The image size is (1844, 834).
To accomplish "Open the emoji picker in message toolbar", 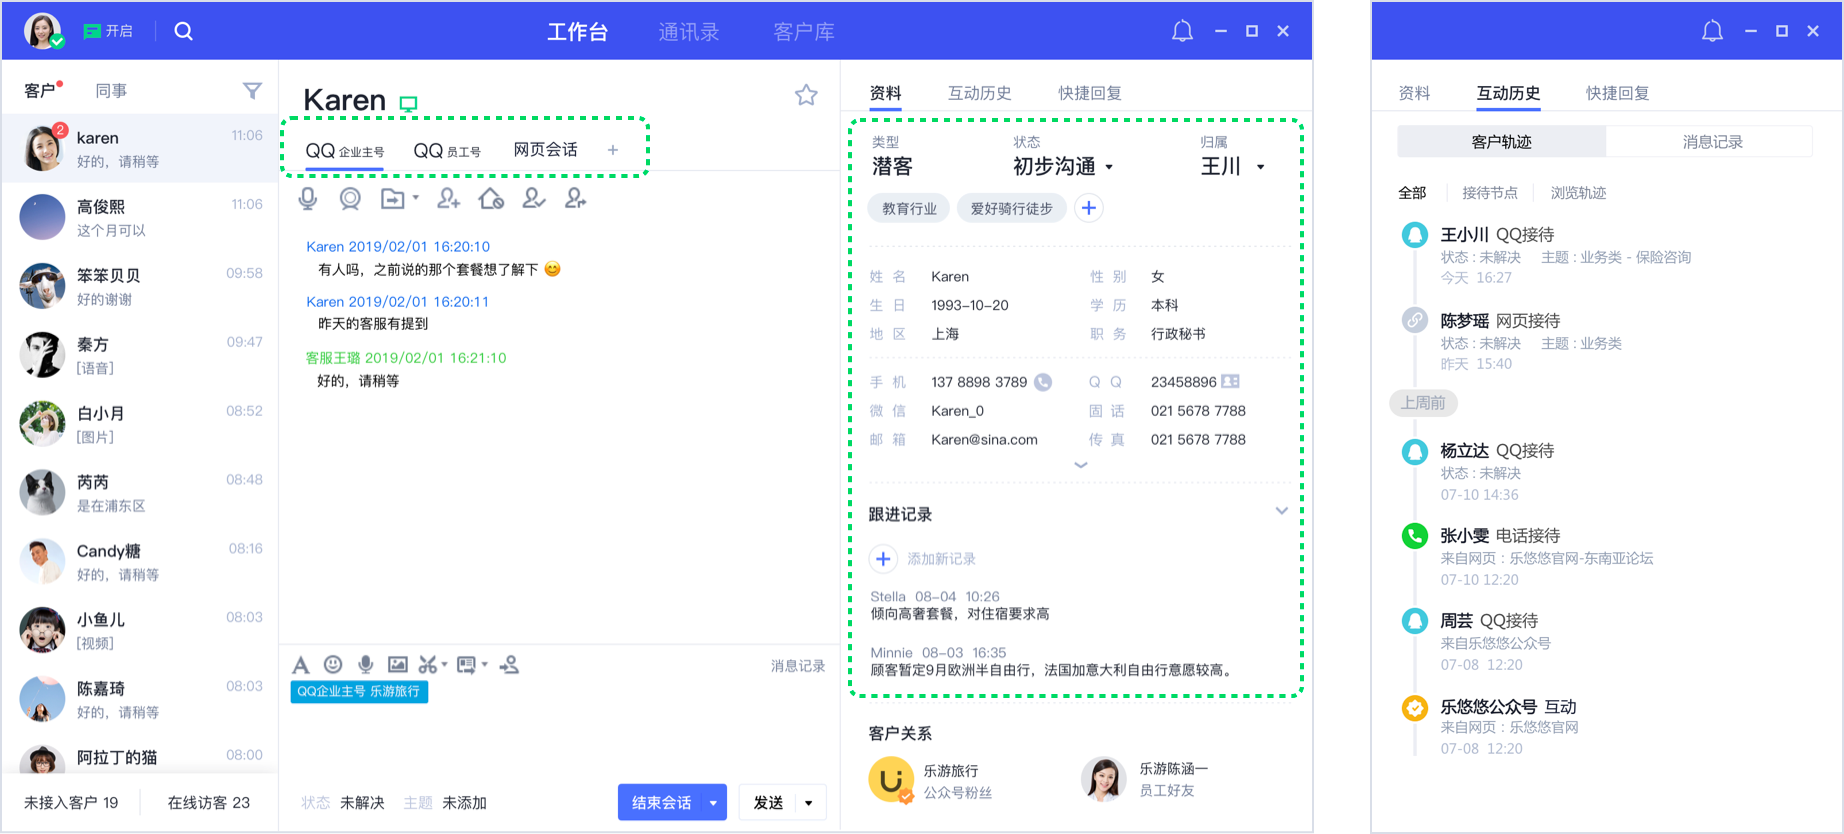I will 333,665.
